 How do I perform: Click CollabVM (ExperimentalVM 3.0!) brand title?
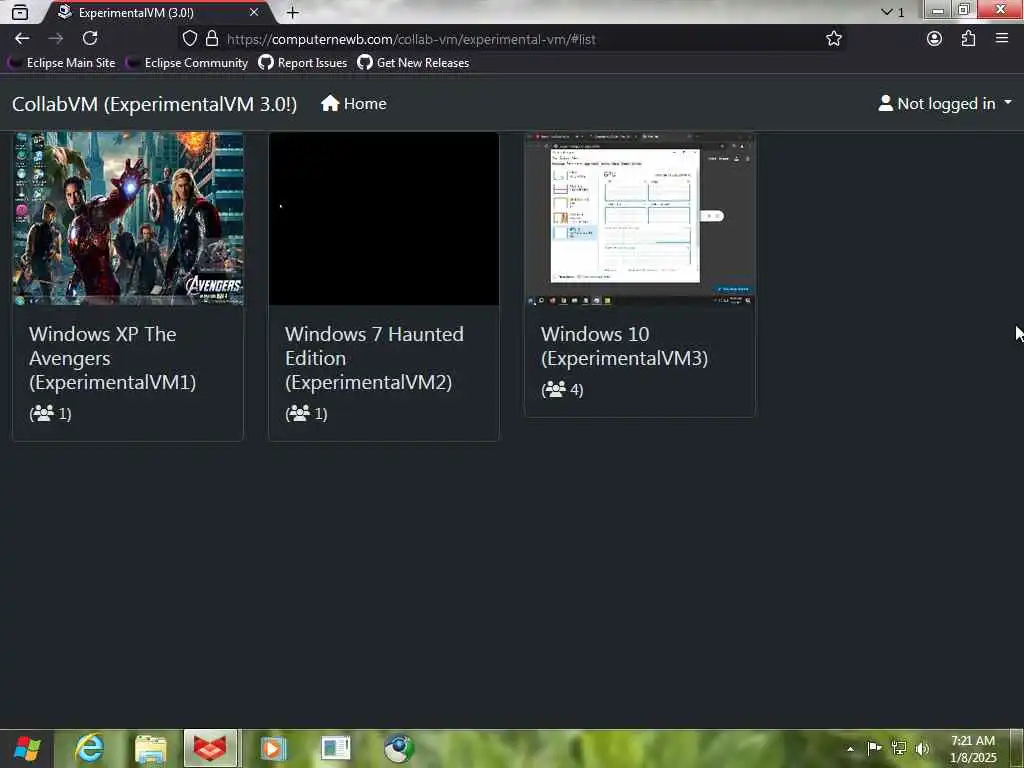pos(155,104)
